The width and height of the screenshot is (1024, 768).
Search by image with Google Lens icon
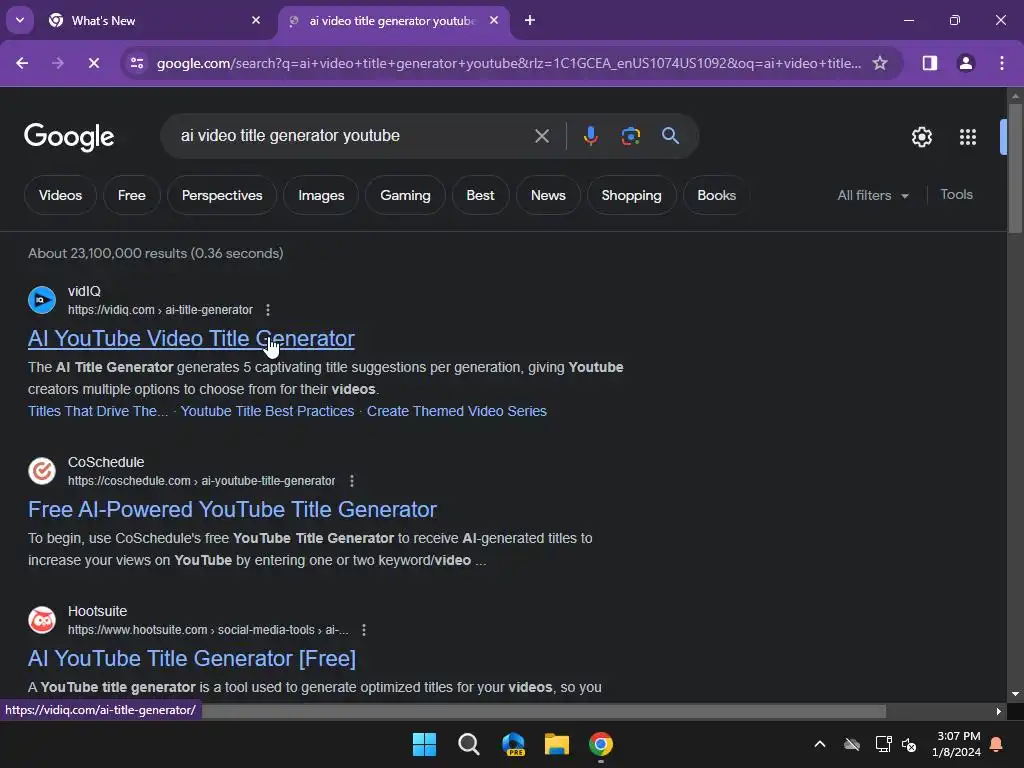[630, 136]
